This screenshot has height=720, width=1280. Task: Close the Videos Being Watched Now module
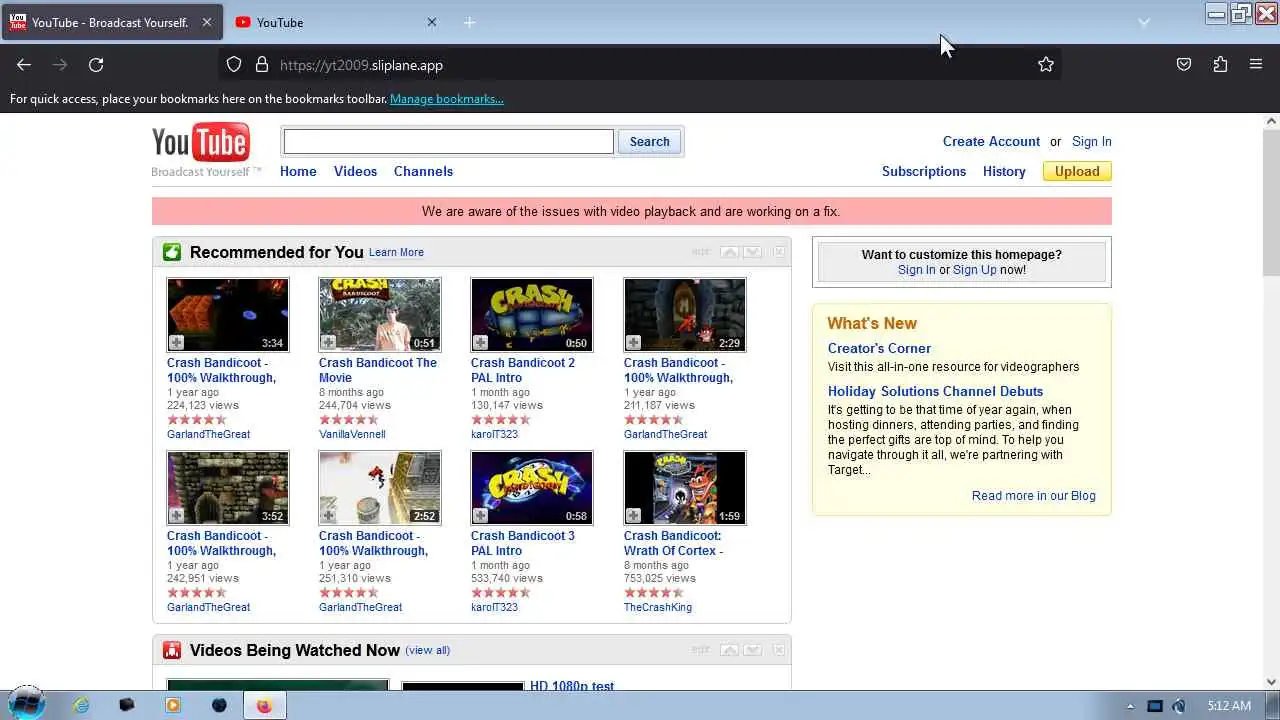[x=779, y=650]
